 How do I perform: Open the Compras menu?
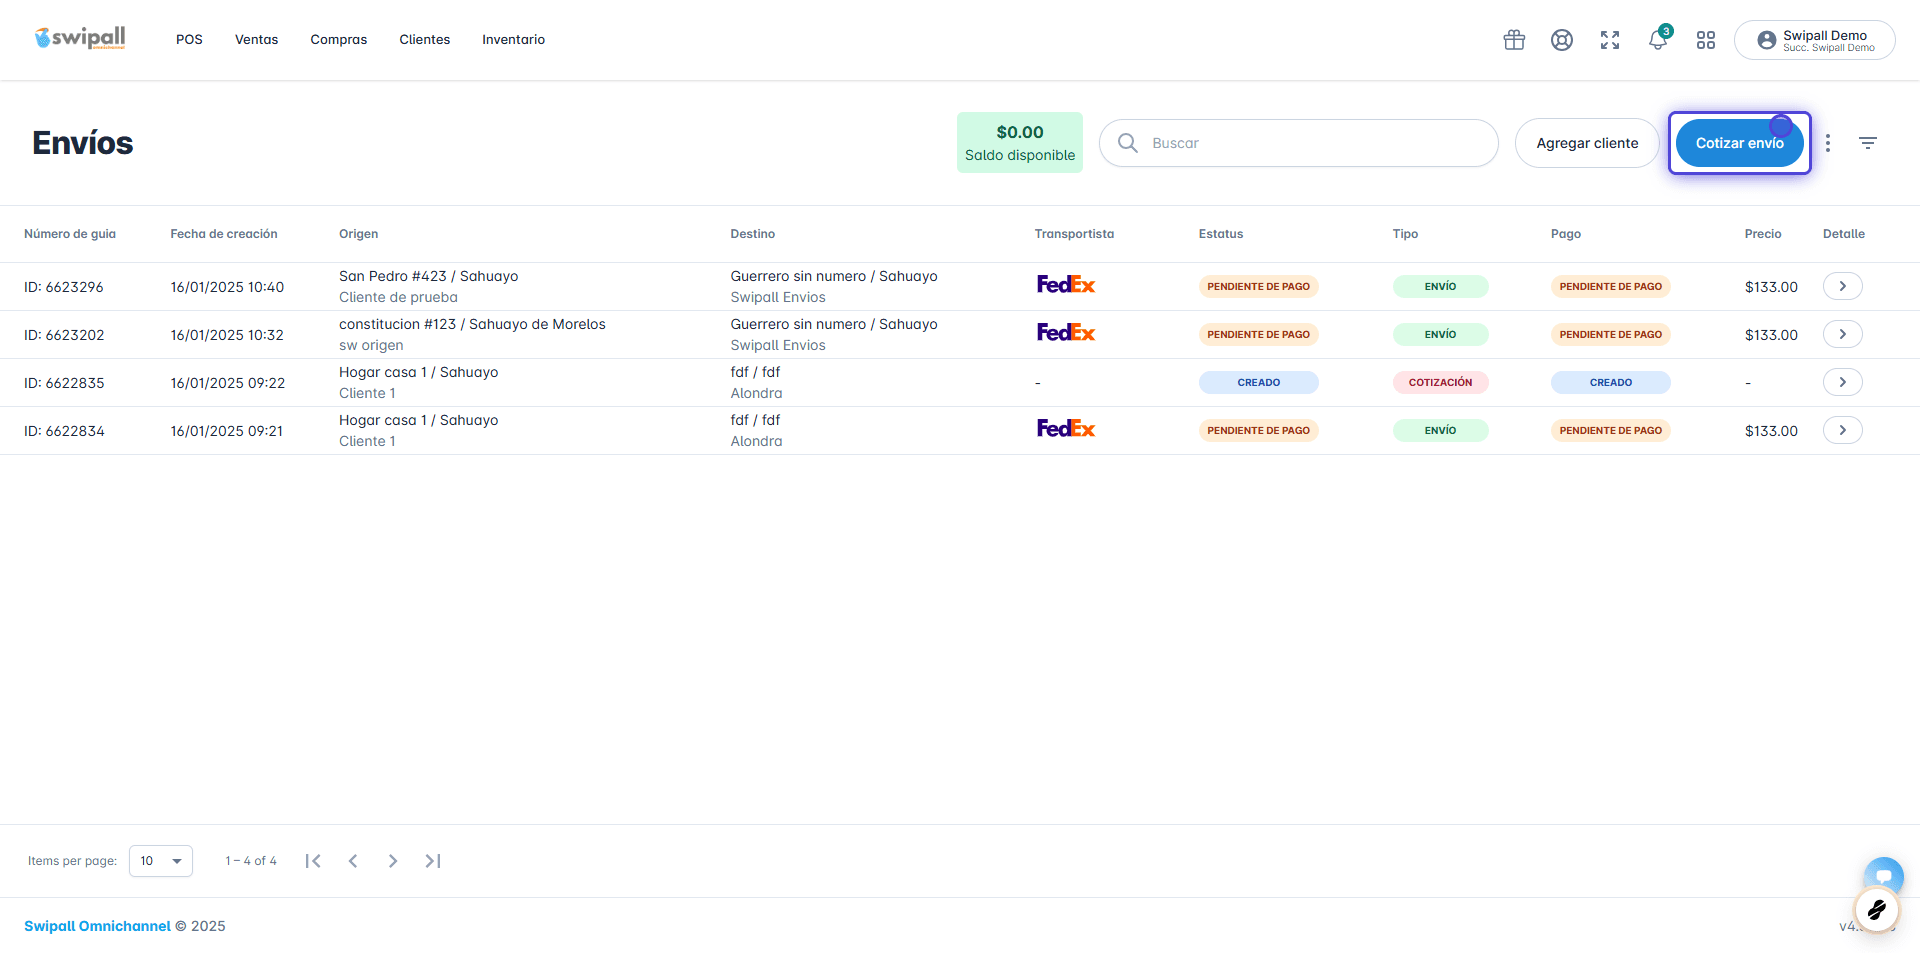339,40
